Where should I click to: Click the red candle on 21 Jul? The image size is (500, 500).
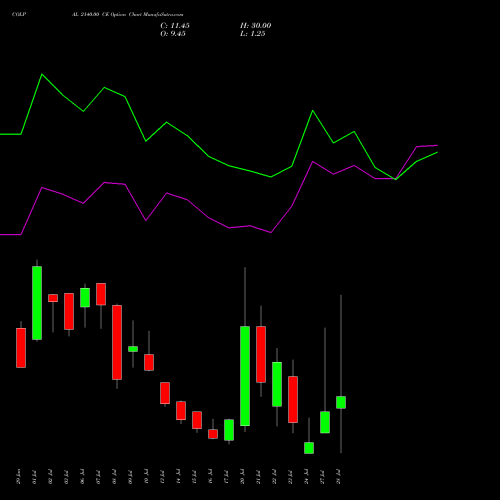[x=261, y=354]
